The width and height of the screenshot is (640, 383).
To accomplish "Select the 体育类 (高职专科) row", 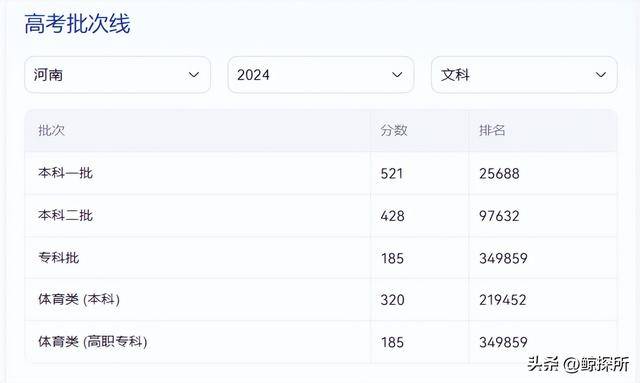I will coord(321,342).
